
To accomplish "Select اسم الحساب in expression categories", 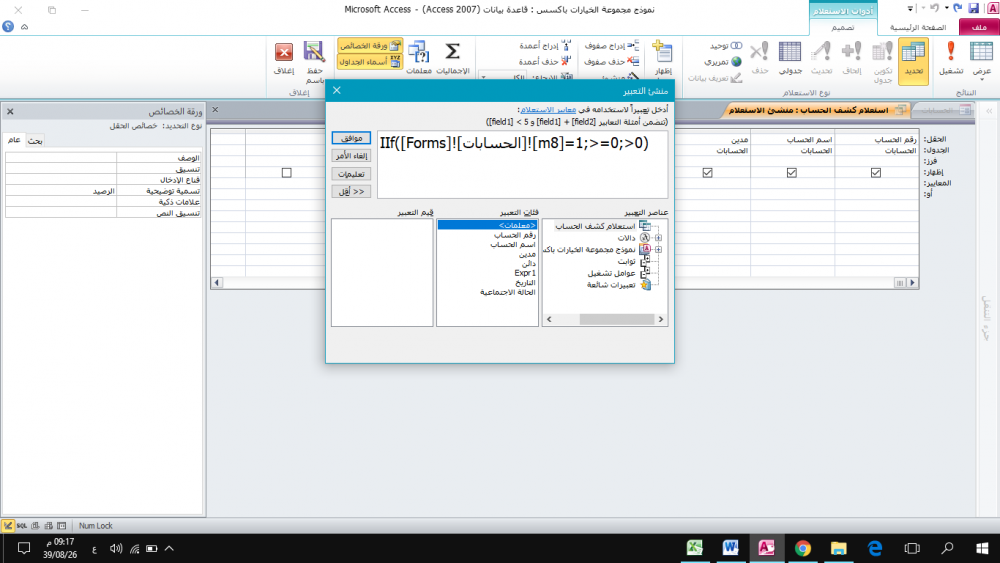I will click(513, 245).
